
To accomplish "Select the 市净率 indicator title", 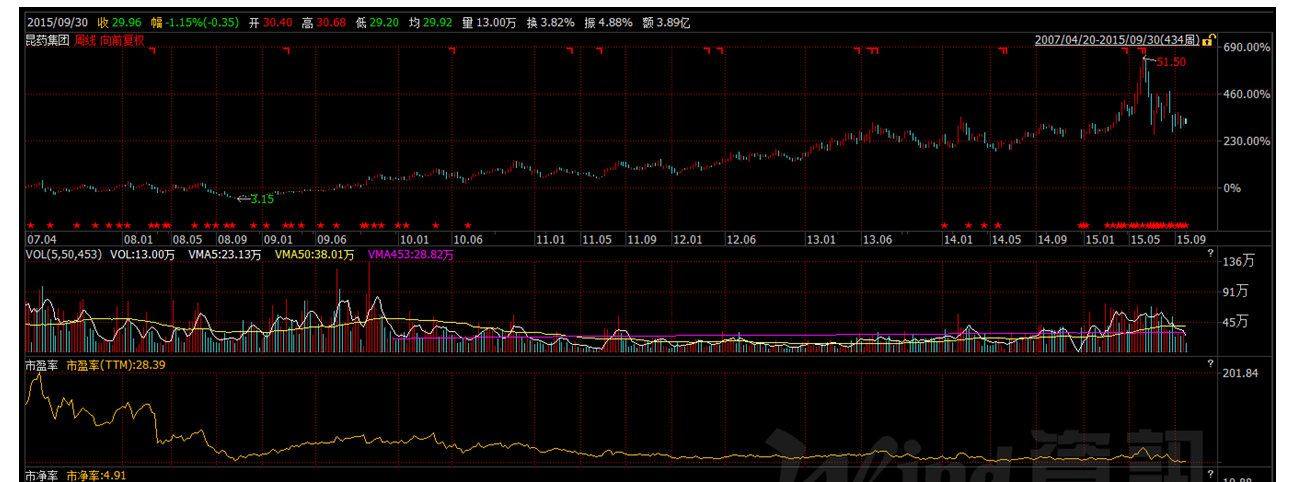I will click(43, 476).
